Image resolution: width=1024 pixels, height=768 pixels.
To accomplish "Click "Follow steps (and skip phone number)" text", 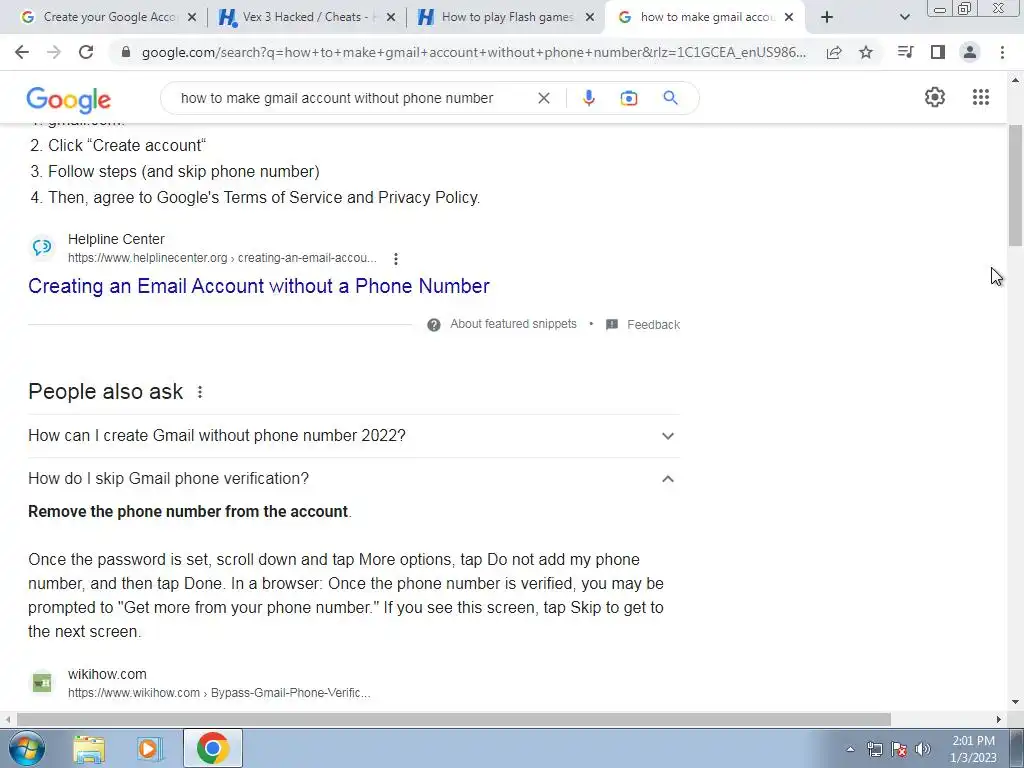I will pos(184,172).
